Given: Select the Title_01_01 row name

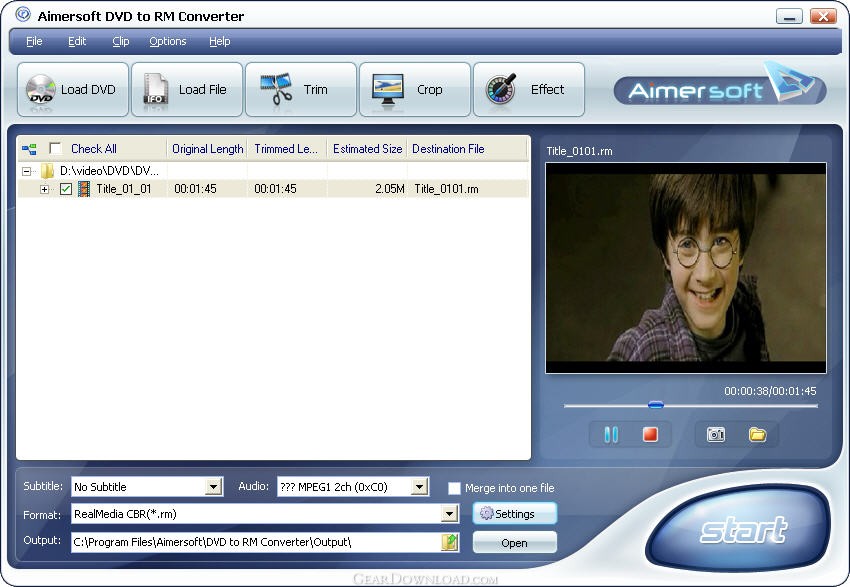Looking at the screenshot, I should (x=124, y=189).
